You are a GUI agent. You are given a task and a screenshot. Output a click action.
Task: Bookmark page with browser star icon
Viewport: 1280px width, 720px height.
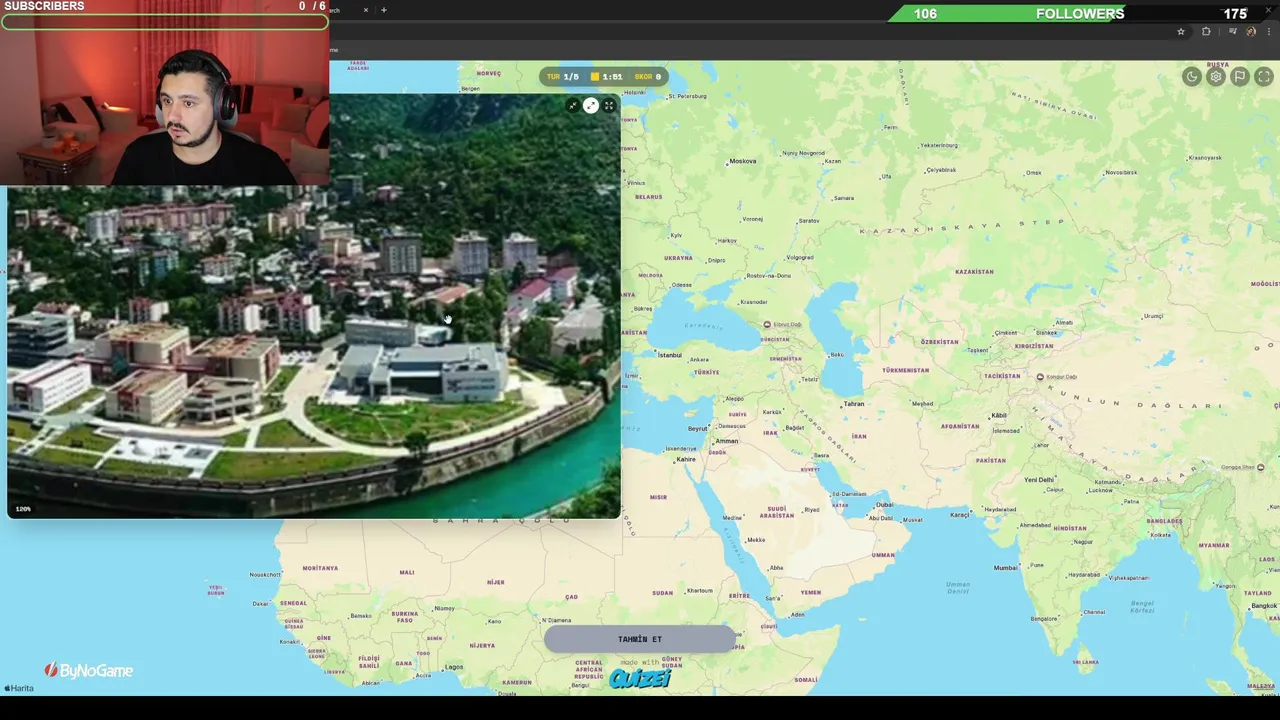[1181, 32]
